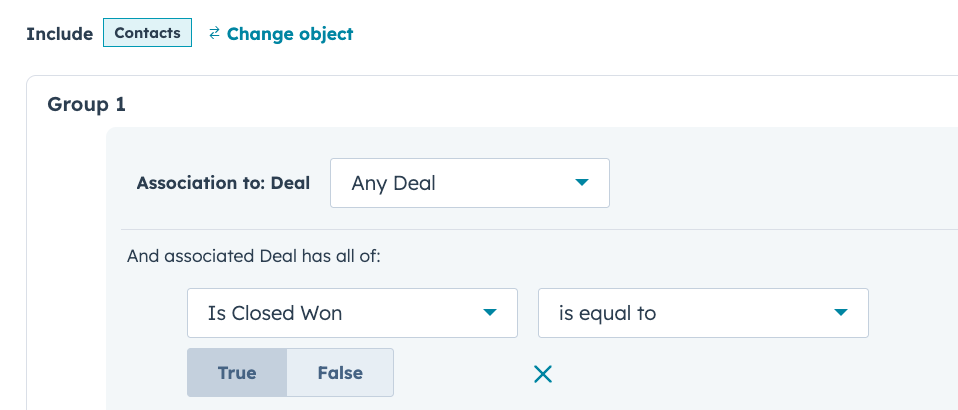
Task: Click the caret arrow beside is equal to
Action: (x=840, y=313)
